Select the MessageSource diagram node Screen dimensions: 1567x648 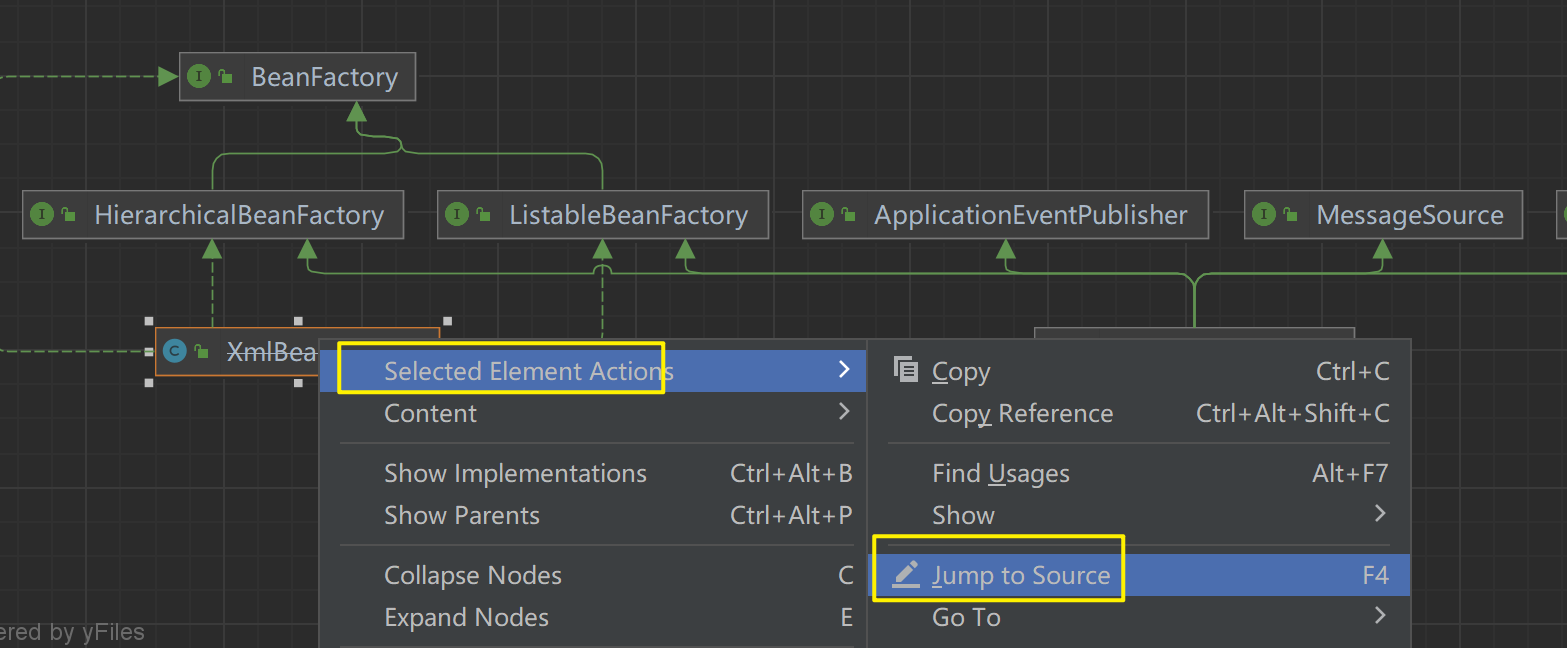(1409, 215)
